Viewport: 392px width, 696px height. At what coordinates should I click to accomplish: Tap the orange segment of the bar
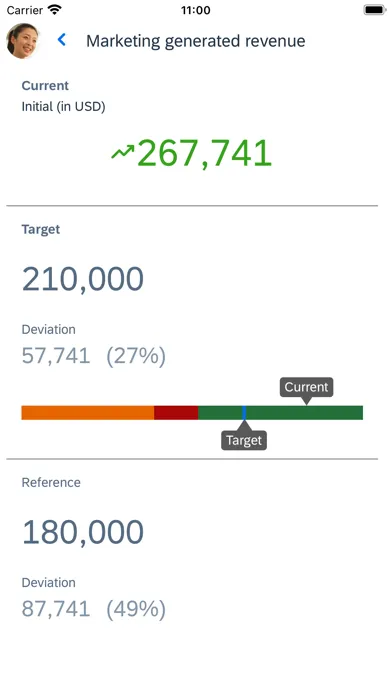[87, 412]
